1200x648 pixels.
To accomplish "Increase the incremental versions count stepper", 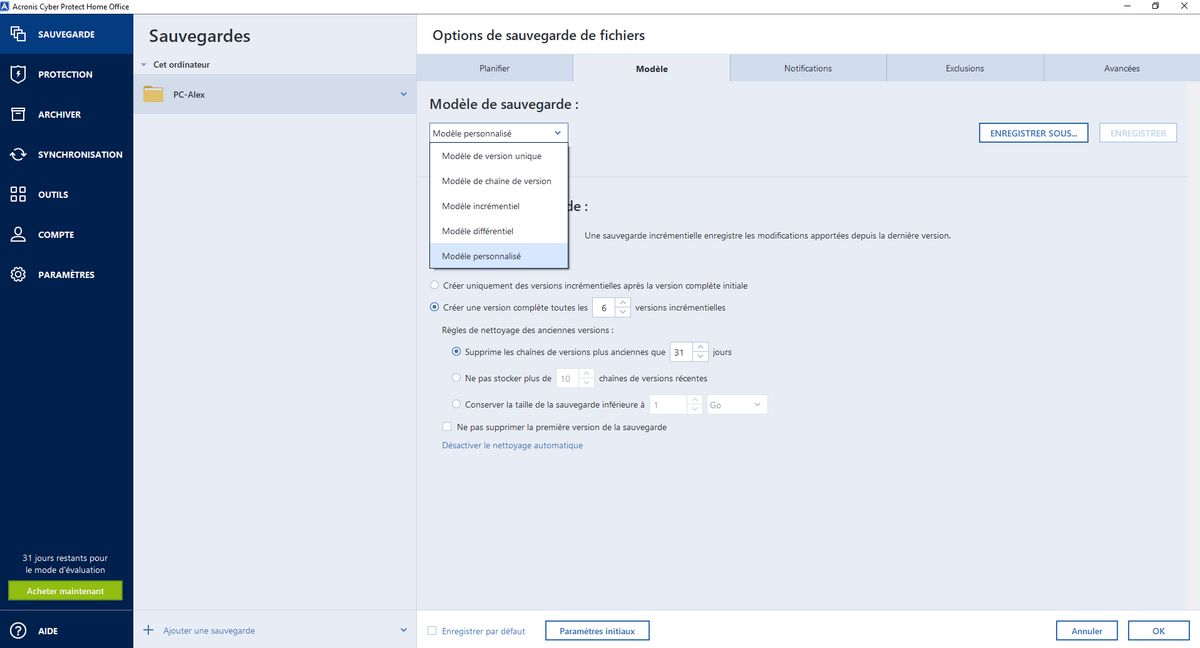I will pos(624,303).
